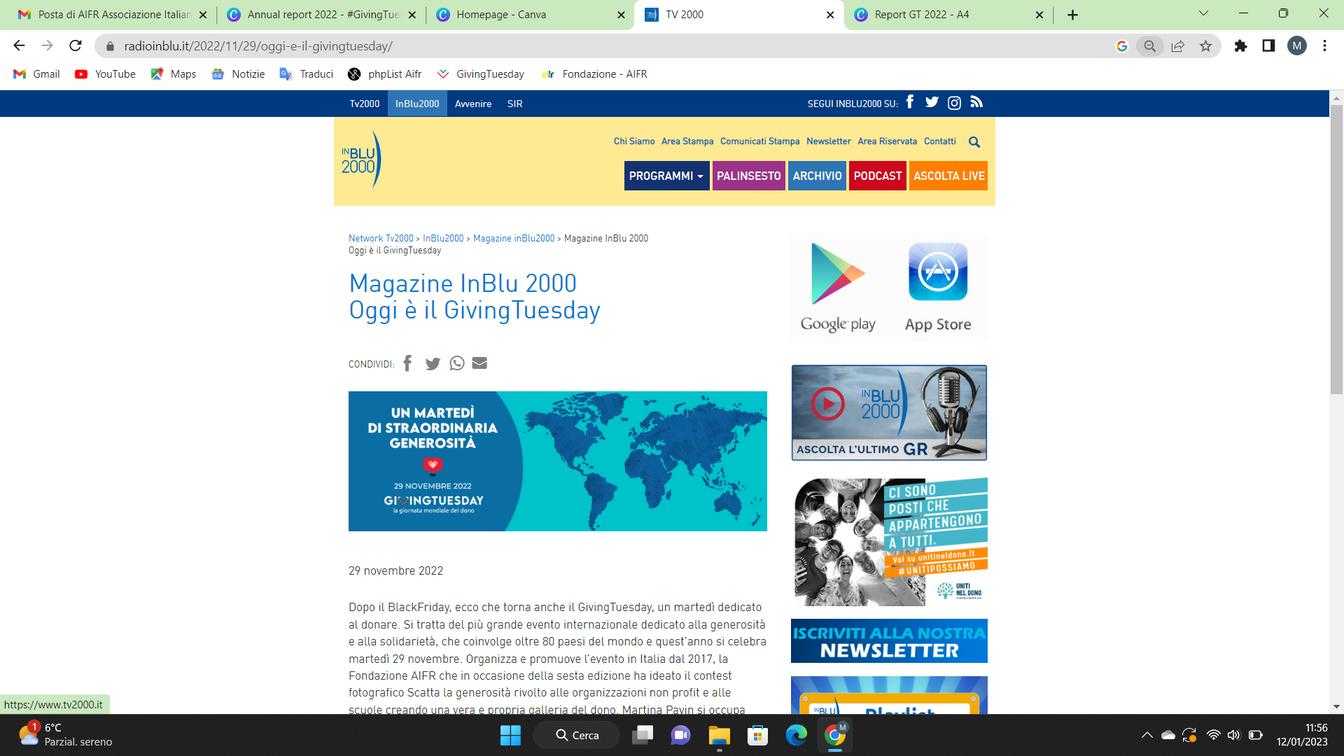
Task: Open the YouTube bookmark
Action: pyautogui.click(x=105, y=74)
